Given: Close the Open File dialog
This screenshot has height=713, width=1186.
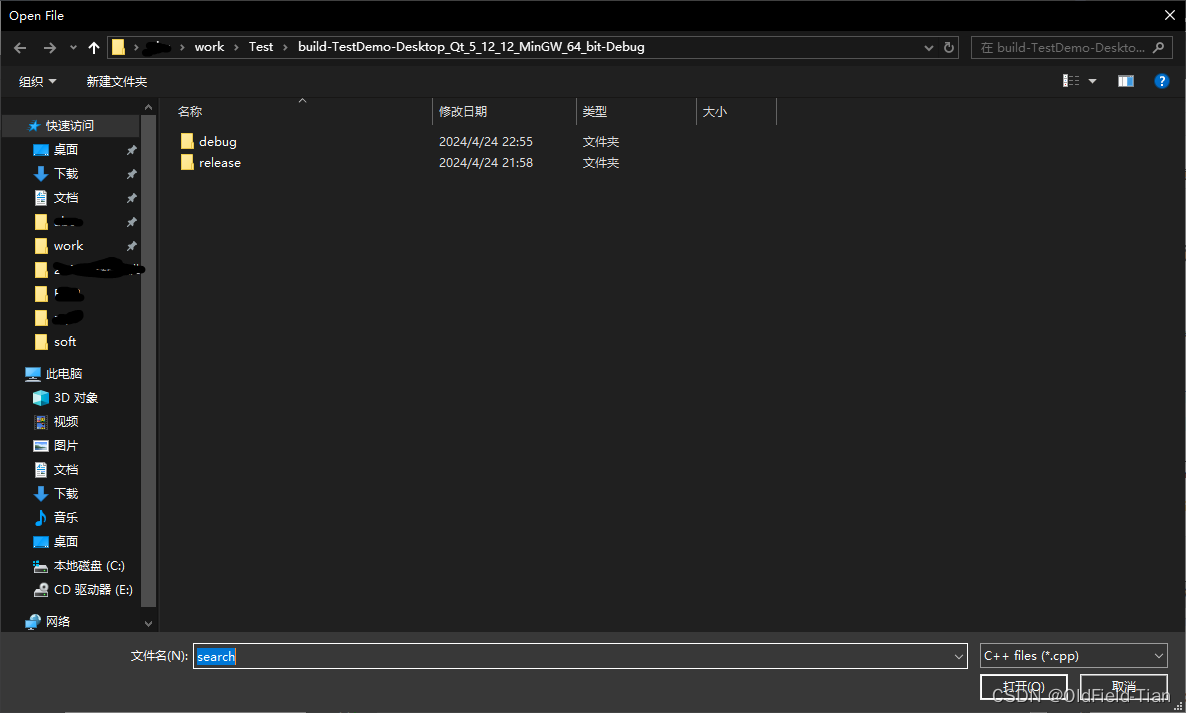Looking at the screenshot, I should pos(1169,15).
